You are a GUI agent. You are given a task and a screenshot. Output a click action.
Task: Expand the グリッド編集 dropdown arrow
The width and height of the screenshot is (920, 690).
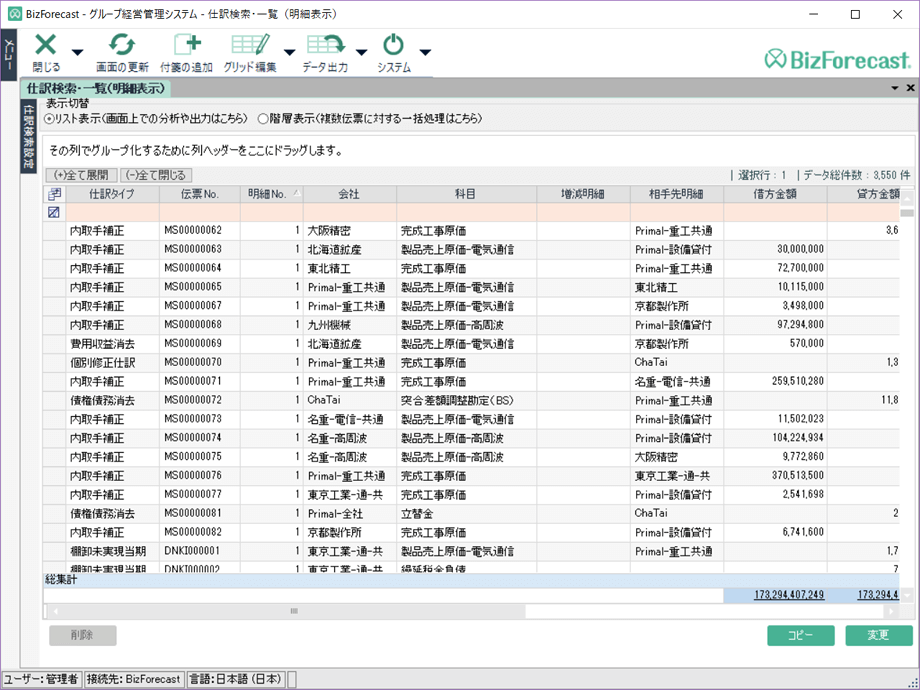tap(289, 53)
